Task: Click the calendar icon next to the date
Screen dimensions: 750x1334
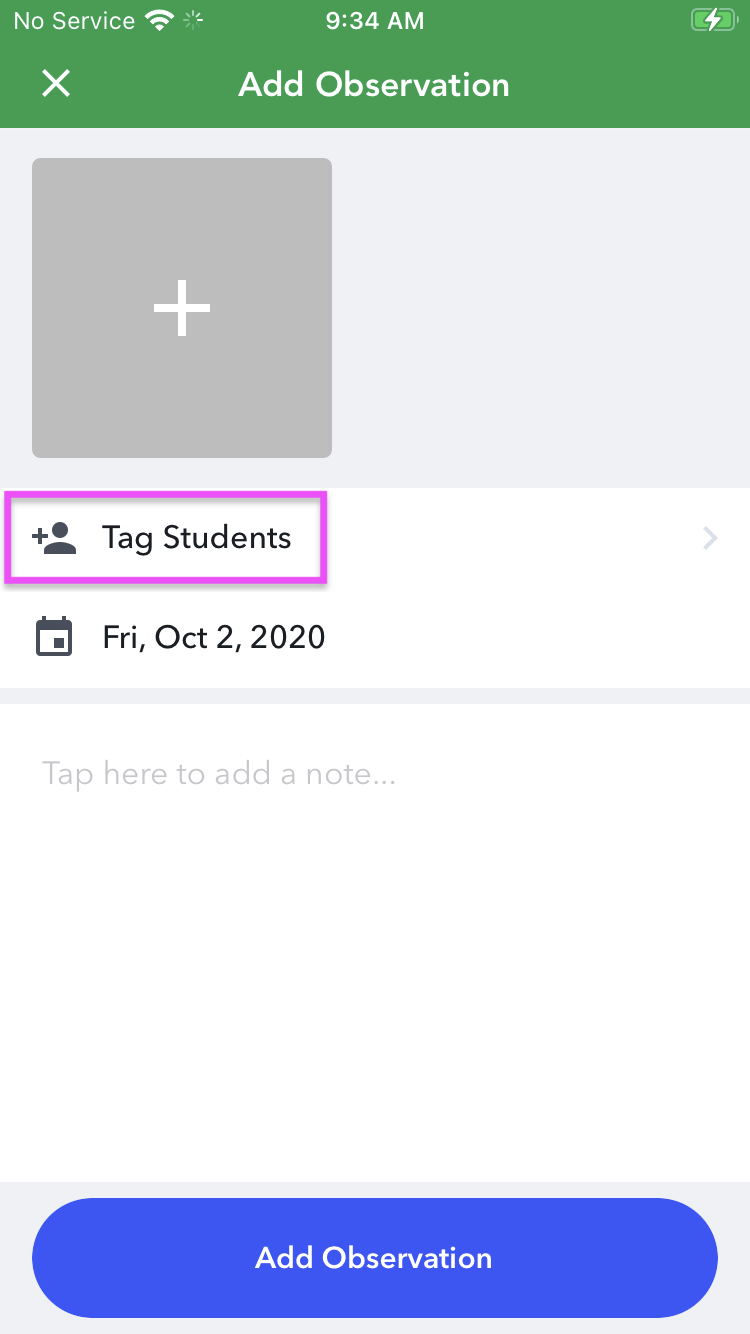Action: click(x=54, y=637)
